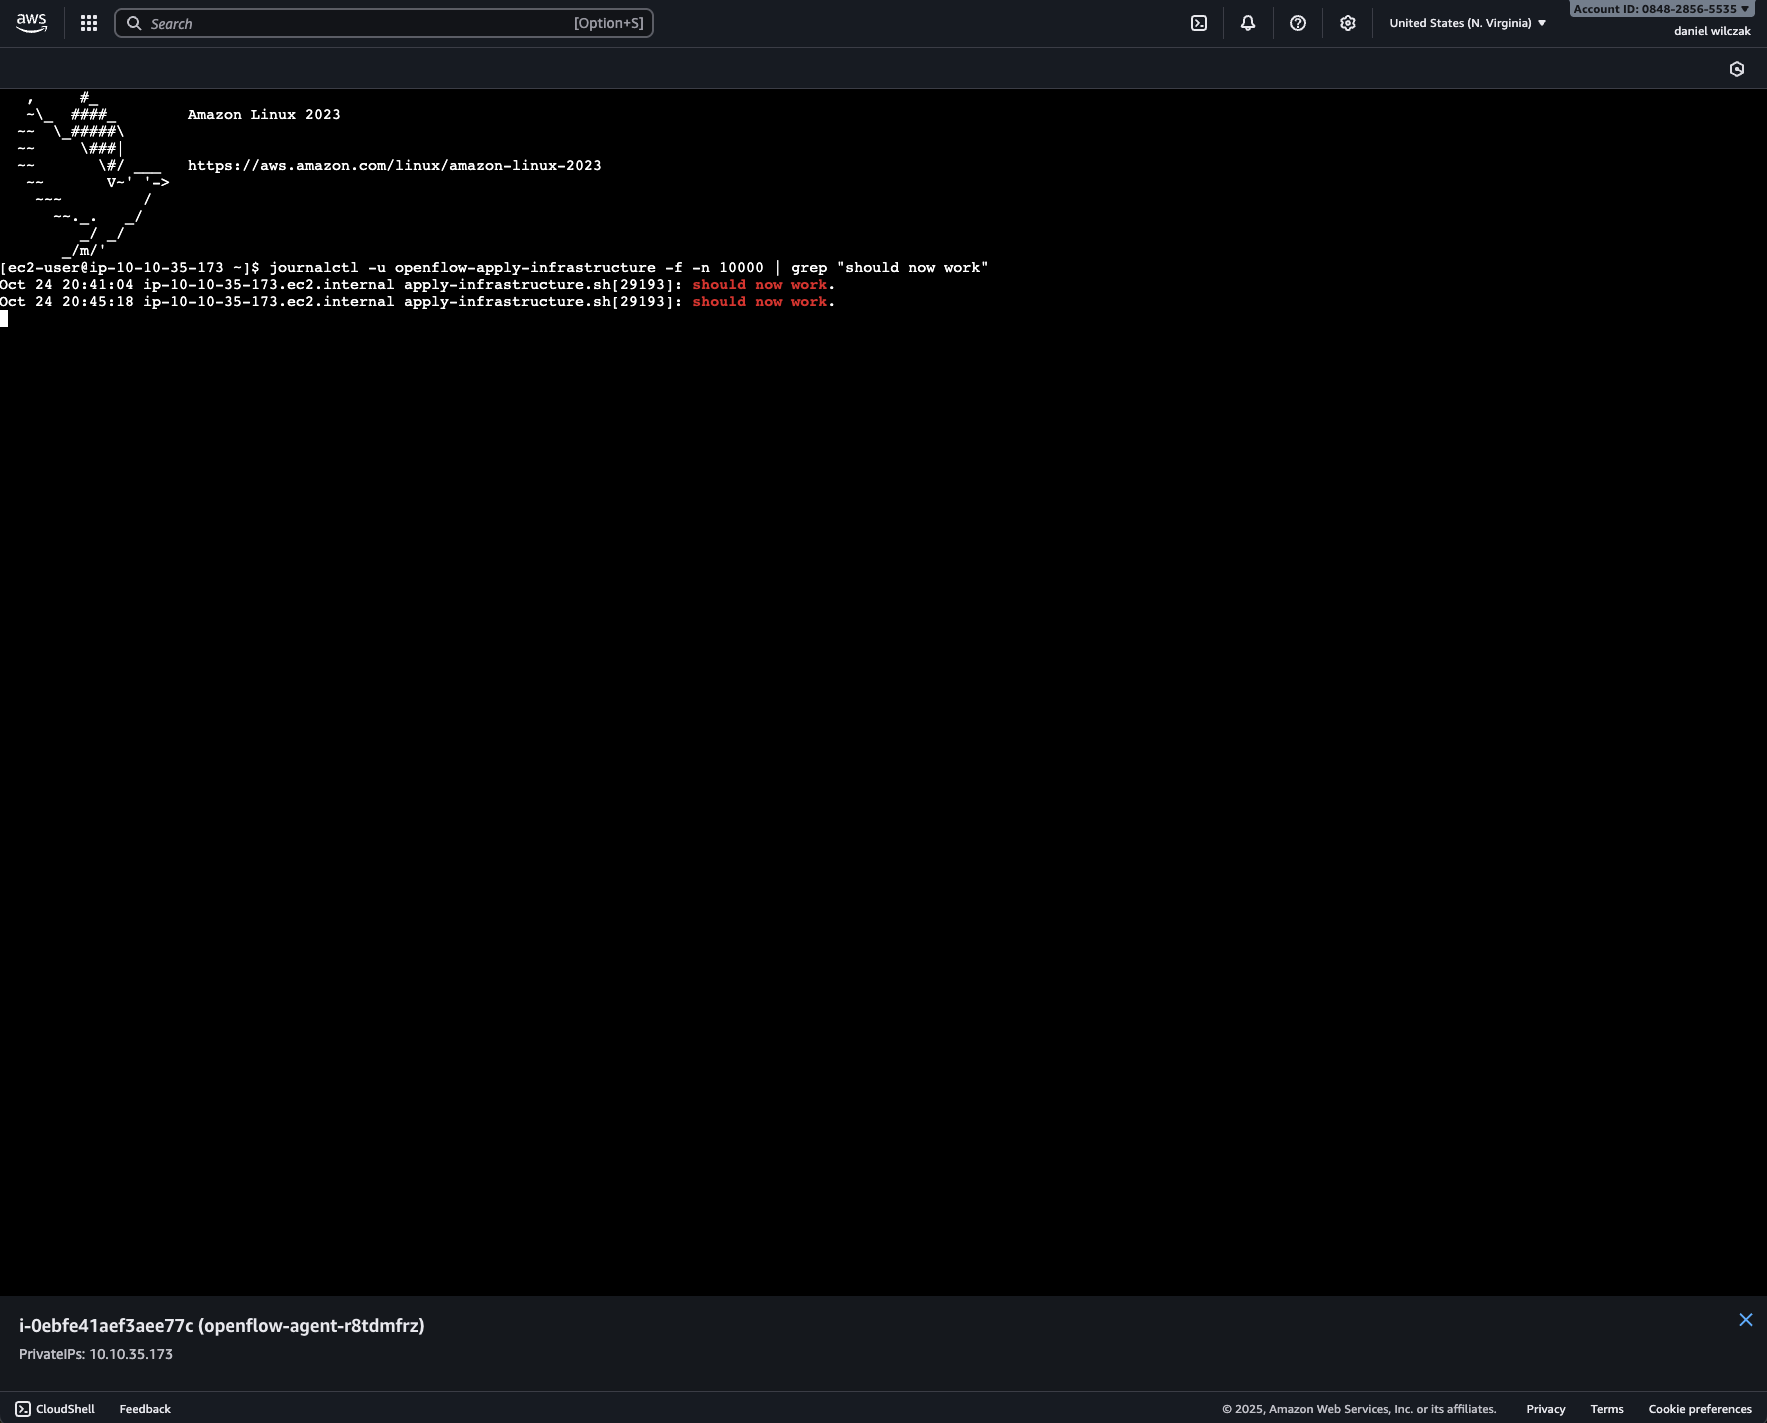Viewport: 1767px width, 1423px height.
Task: Open Cookie preferences
Action: 1700,1409
